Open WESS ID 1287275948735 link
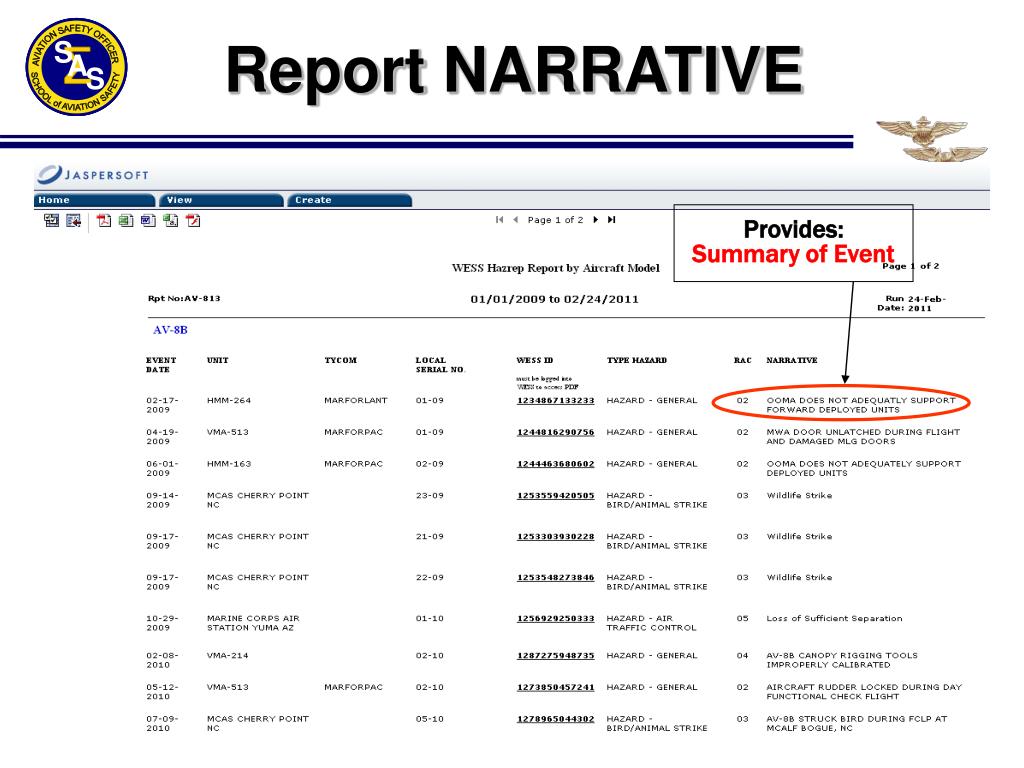Screen dimensions: 1024x768 click(556, 656)
